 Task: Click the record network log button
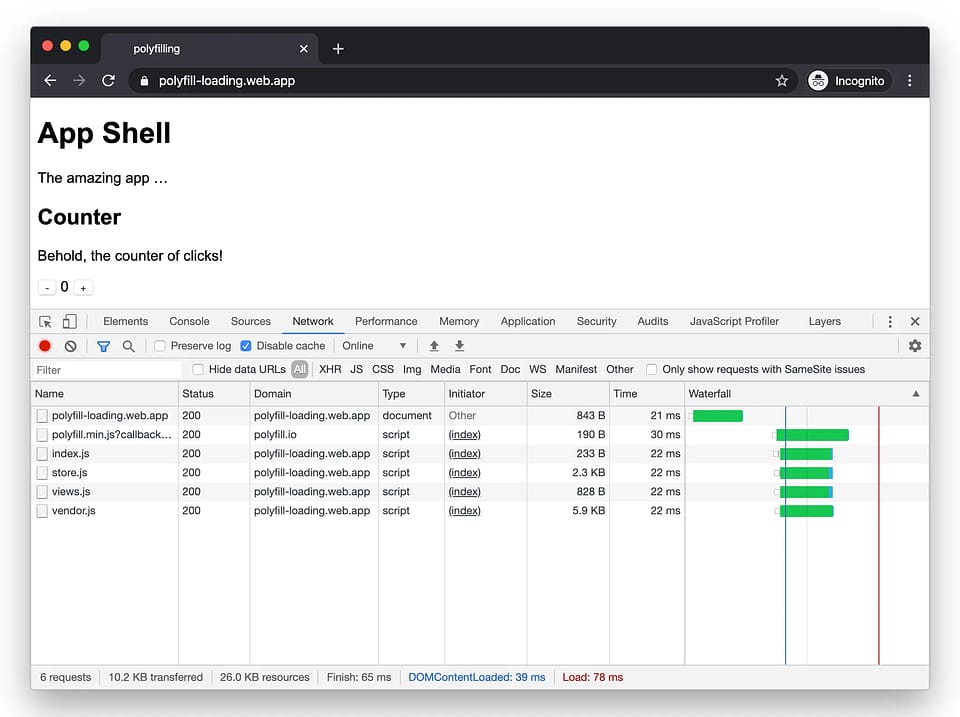click(x=45, y=346)
